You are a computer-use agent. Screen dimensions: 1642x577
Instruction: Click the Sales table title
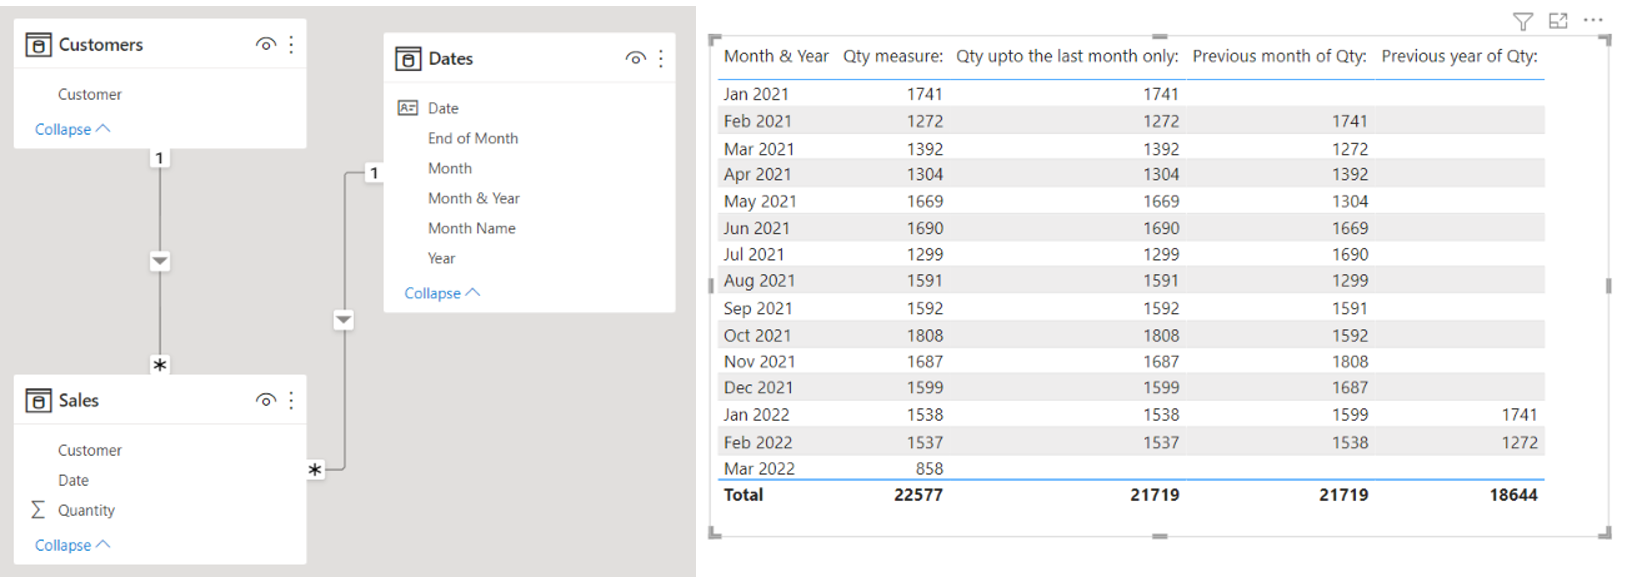pos(79,401)
